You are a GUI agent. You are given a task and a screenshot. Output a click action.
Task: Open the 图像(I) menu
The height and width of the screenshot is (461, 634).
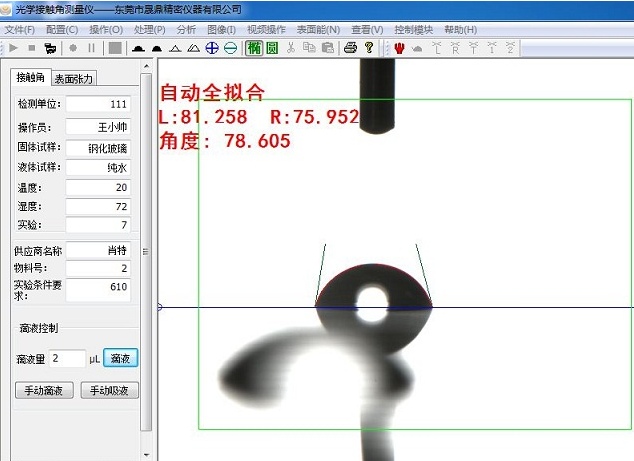222,30
